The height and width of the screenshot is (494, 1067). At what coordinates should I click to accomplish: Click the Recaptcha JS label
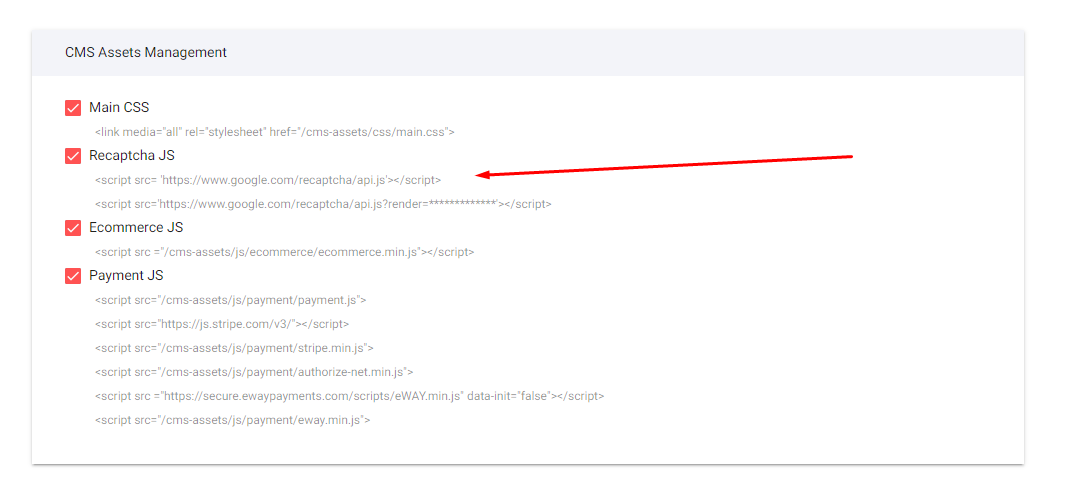tap(132, 156)
